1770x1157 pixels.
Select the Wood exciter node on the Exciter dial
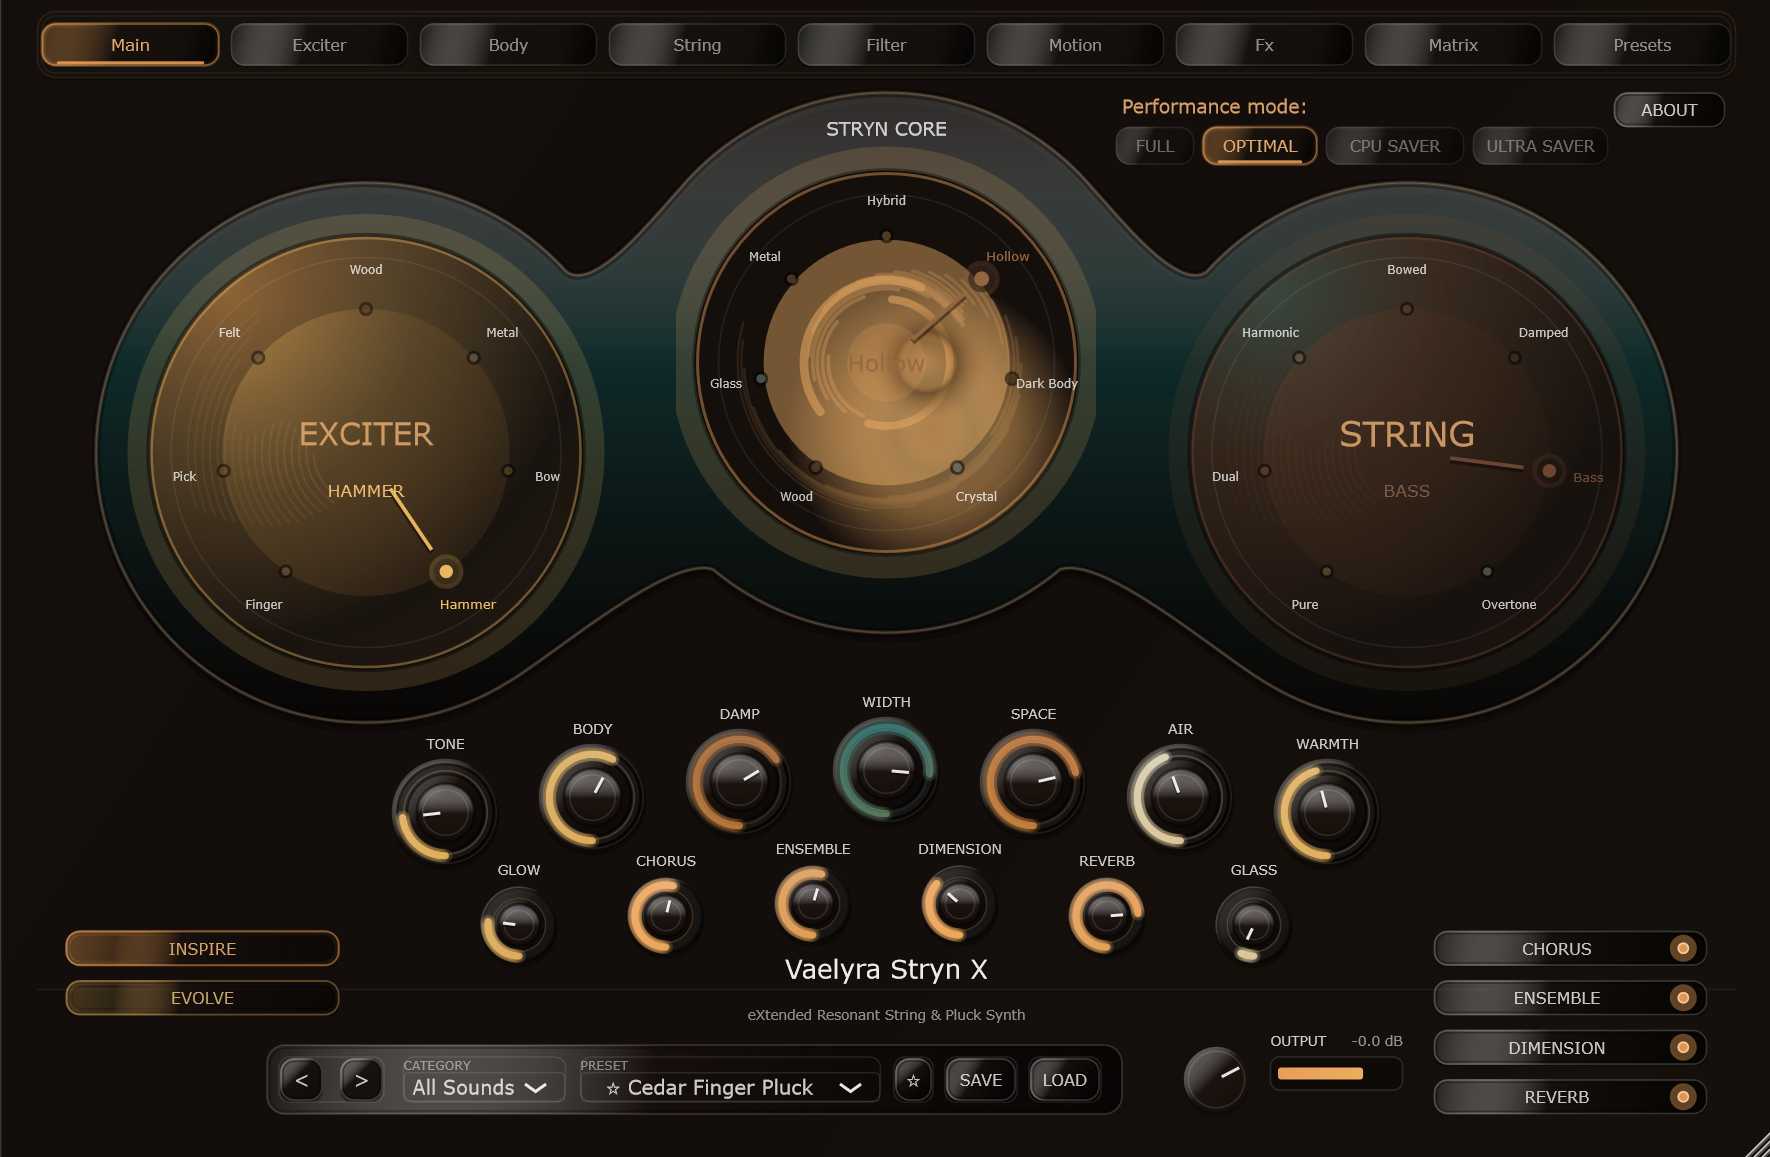click(366, 309)
